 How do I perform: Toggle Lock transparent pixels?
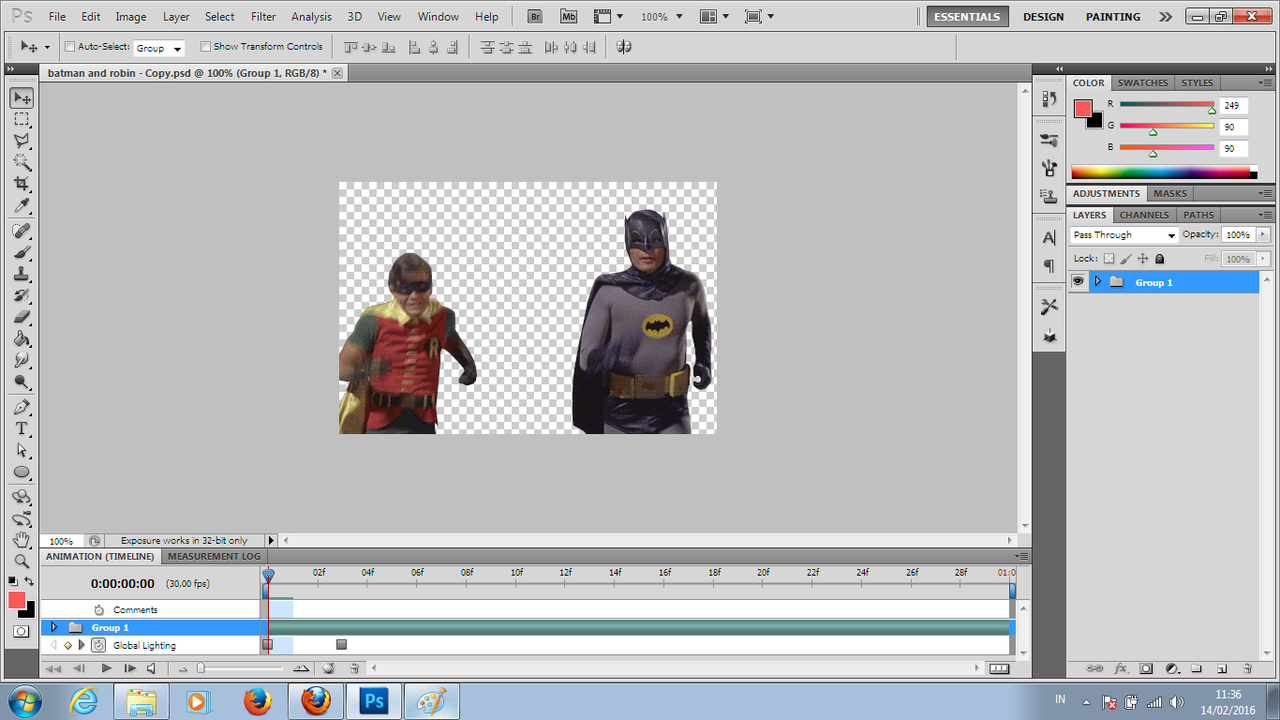click(x=1109, y=259)
